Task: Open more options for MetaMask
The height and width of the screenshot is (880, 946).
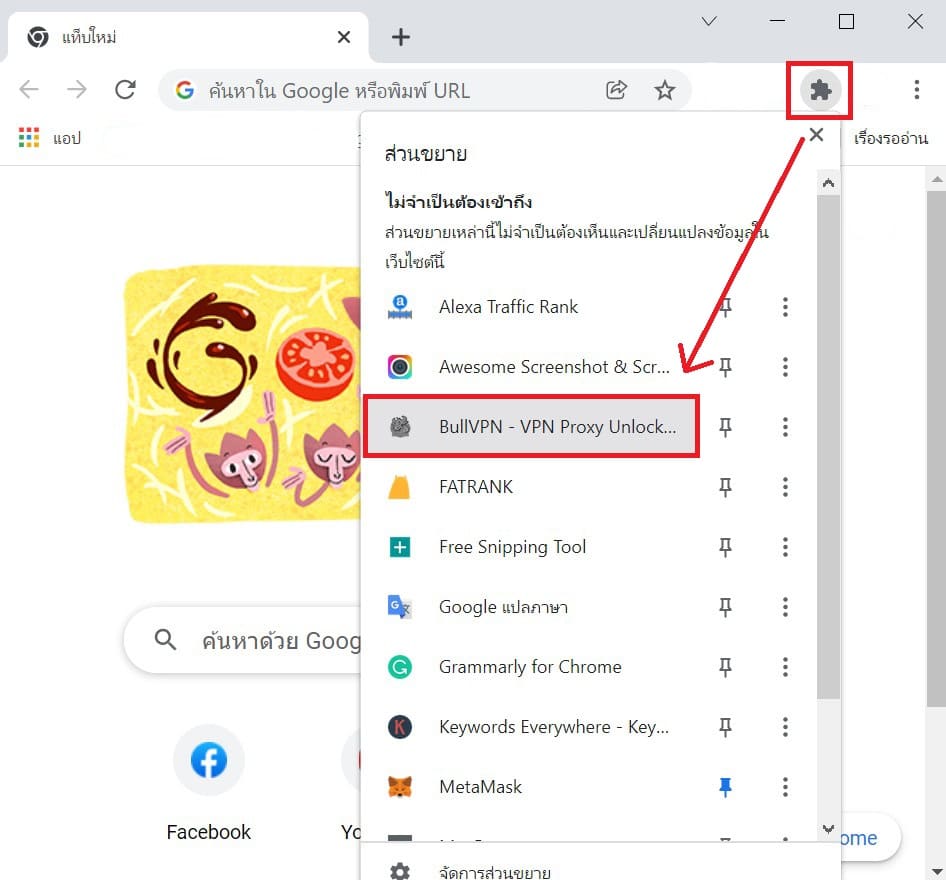Action: click(785, 787)
